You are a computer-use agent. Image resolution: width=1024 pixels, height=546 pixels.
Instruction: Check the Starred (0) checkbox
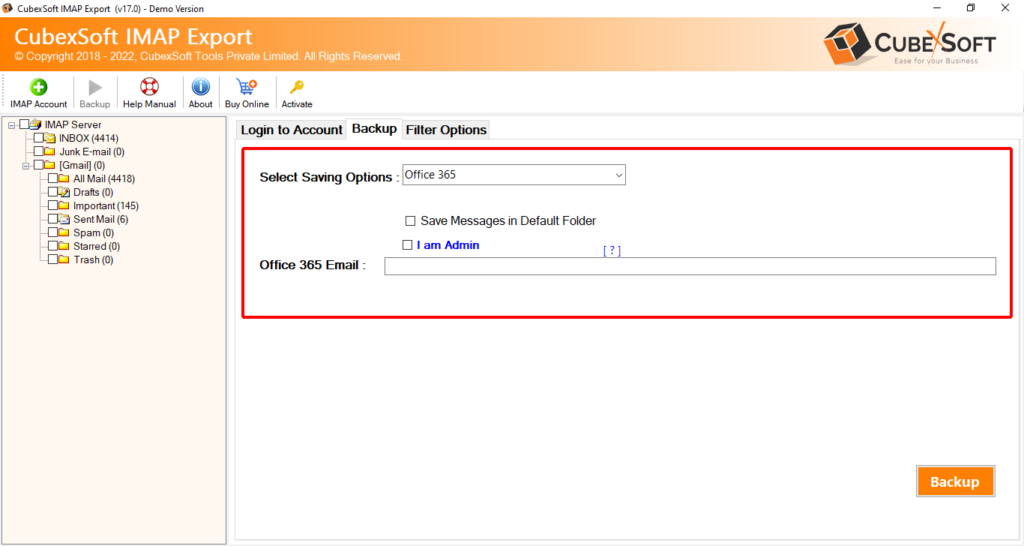click(53, 246)
